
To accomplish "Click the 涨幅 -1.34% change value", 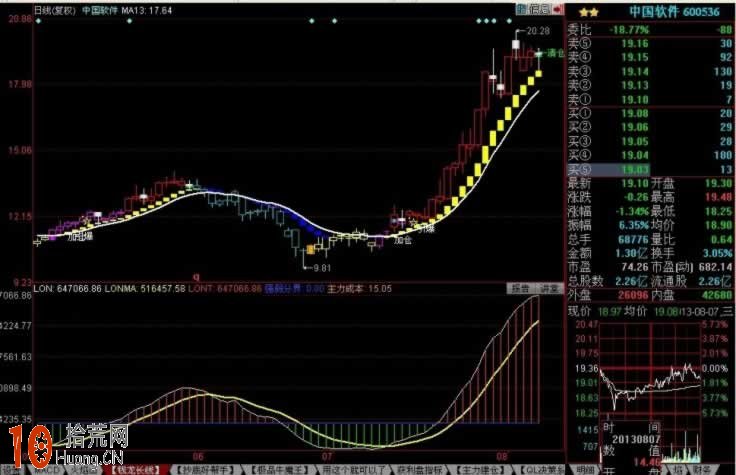I will point(632,211).
